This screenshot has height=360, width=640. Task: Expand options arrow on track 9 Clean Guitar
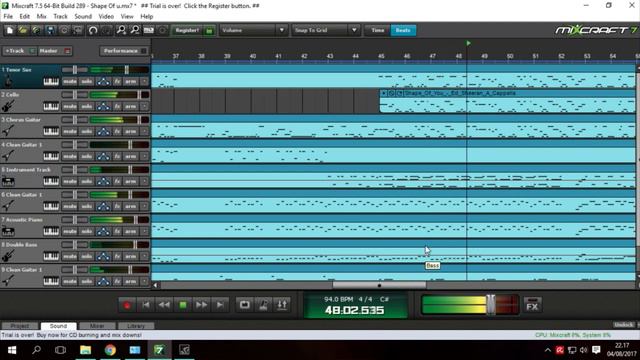tap(144, 281)
